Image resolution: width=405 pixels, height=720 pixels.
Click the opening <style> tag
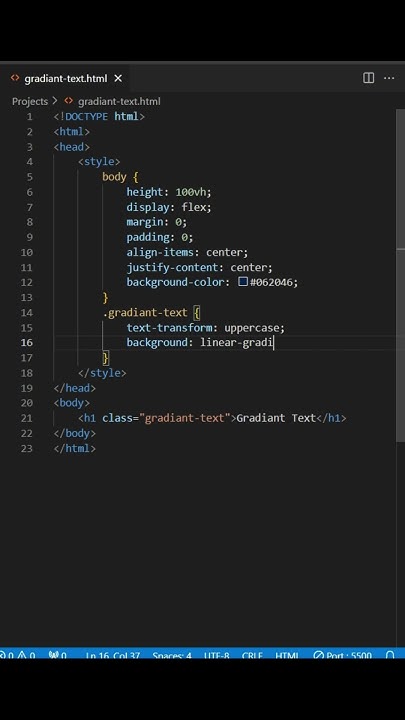(99, 162)
